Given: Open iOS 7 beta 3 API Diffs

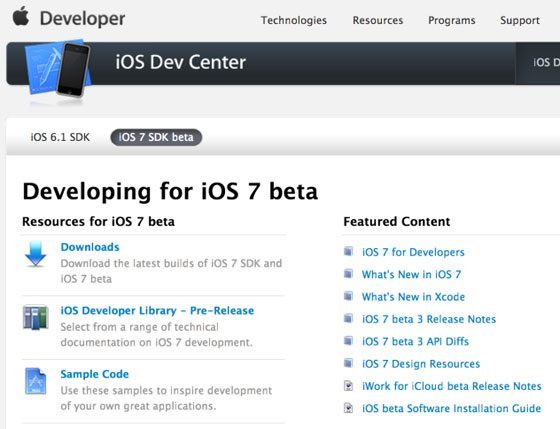Looking at the screenshot, I should tap(415, 341).
